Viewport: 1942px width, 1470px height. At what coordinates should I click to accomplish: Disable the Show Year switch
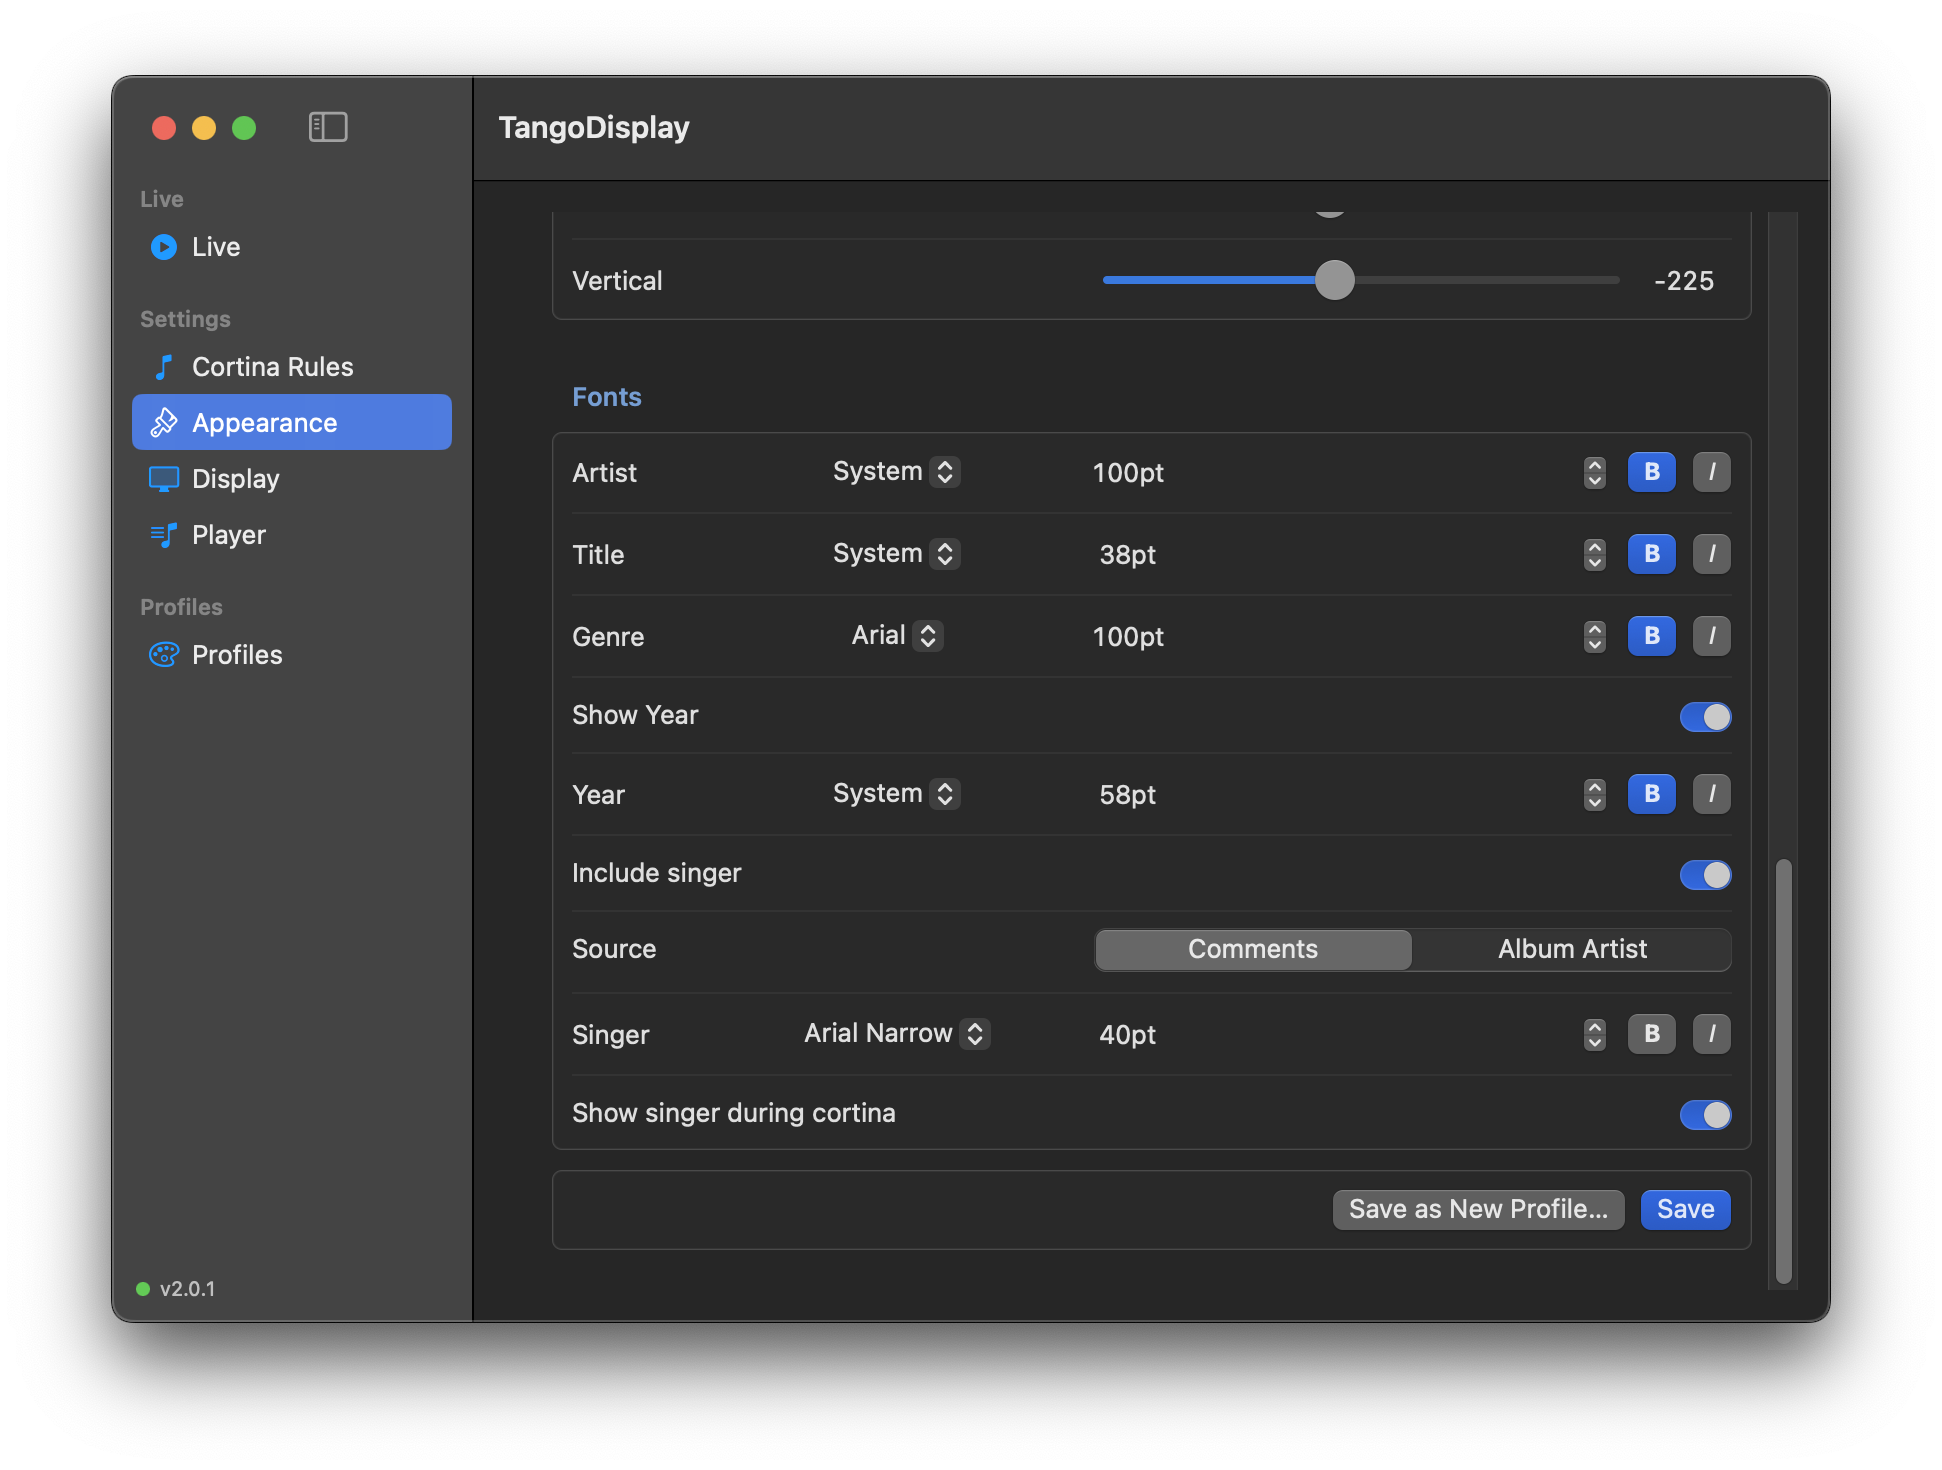point(1706,716)
